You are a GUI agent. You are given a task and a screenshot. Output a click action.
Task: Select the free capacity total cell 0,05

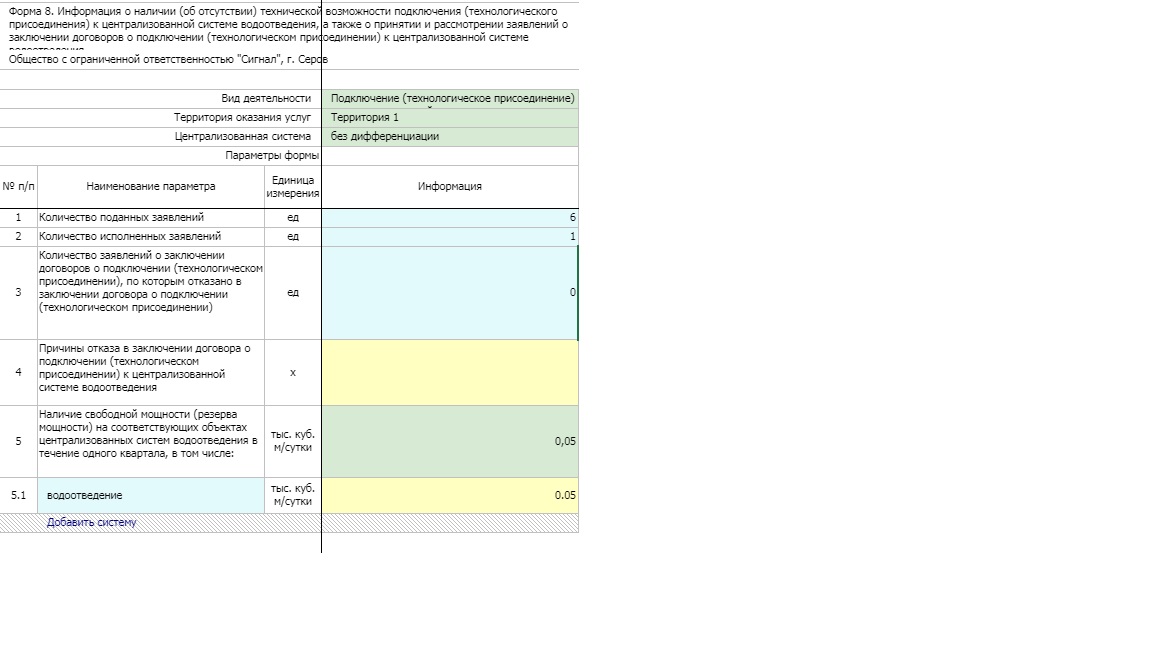[450, 442]
